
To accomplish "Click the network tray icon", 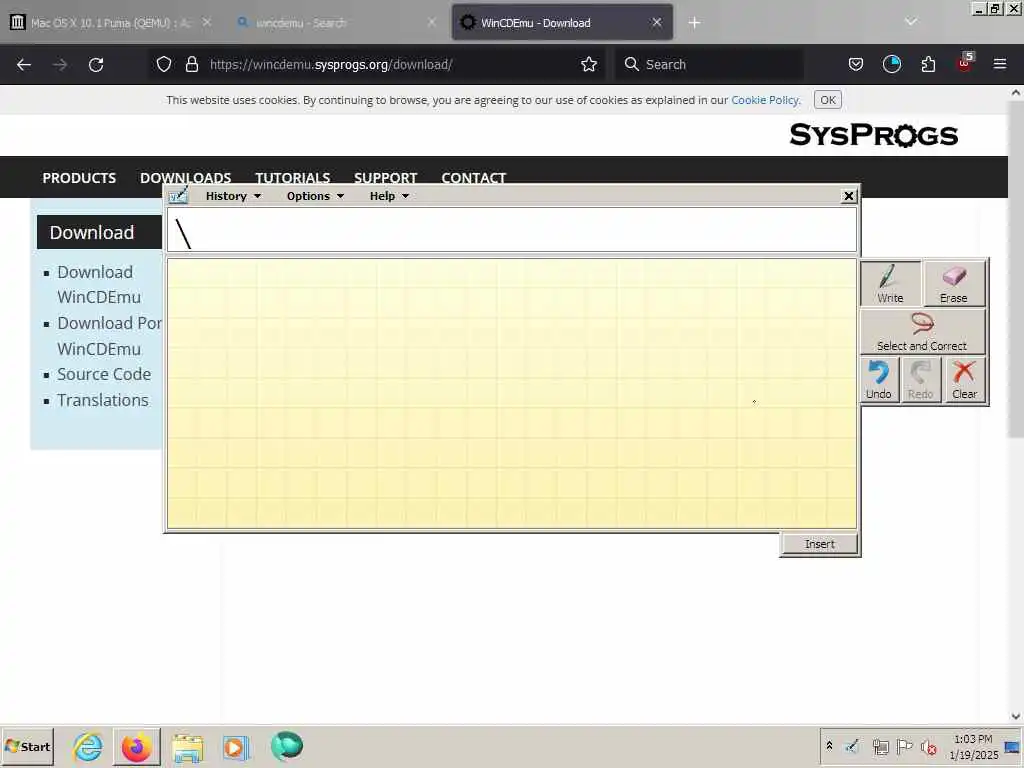I will 880,746.
